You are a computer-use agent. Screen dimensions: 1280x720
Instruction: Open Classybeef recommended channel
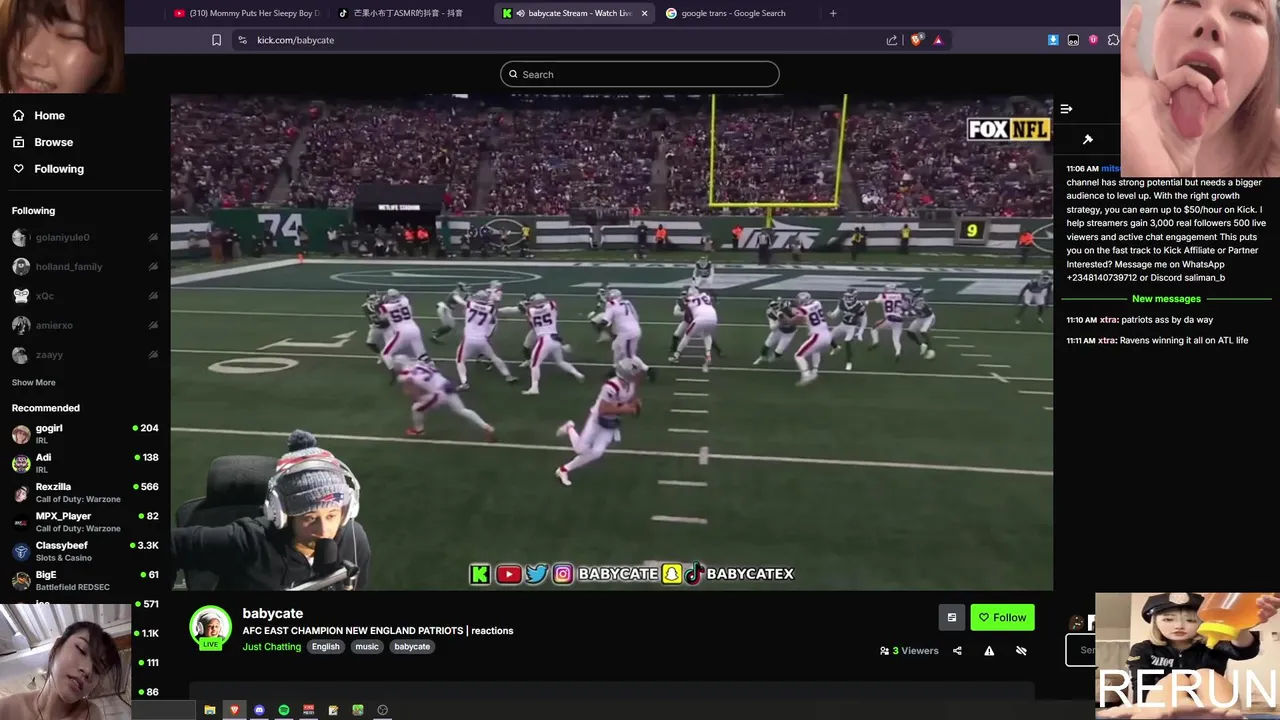(x=84, y=551)
